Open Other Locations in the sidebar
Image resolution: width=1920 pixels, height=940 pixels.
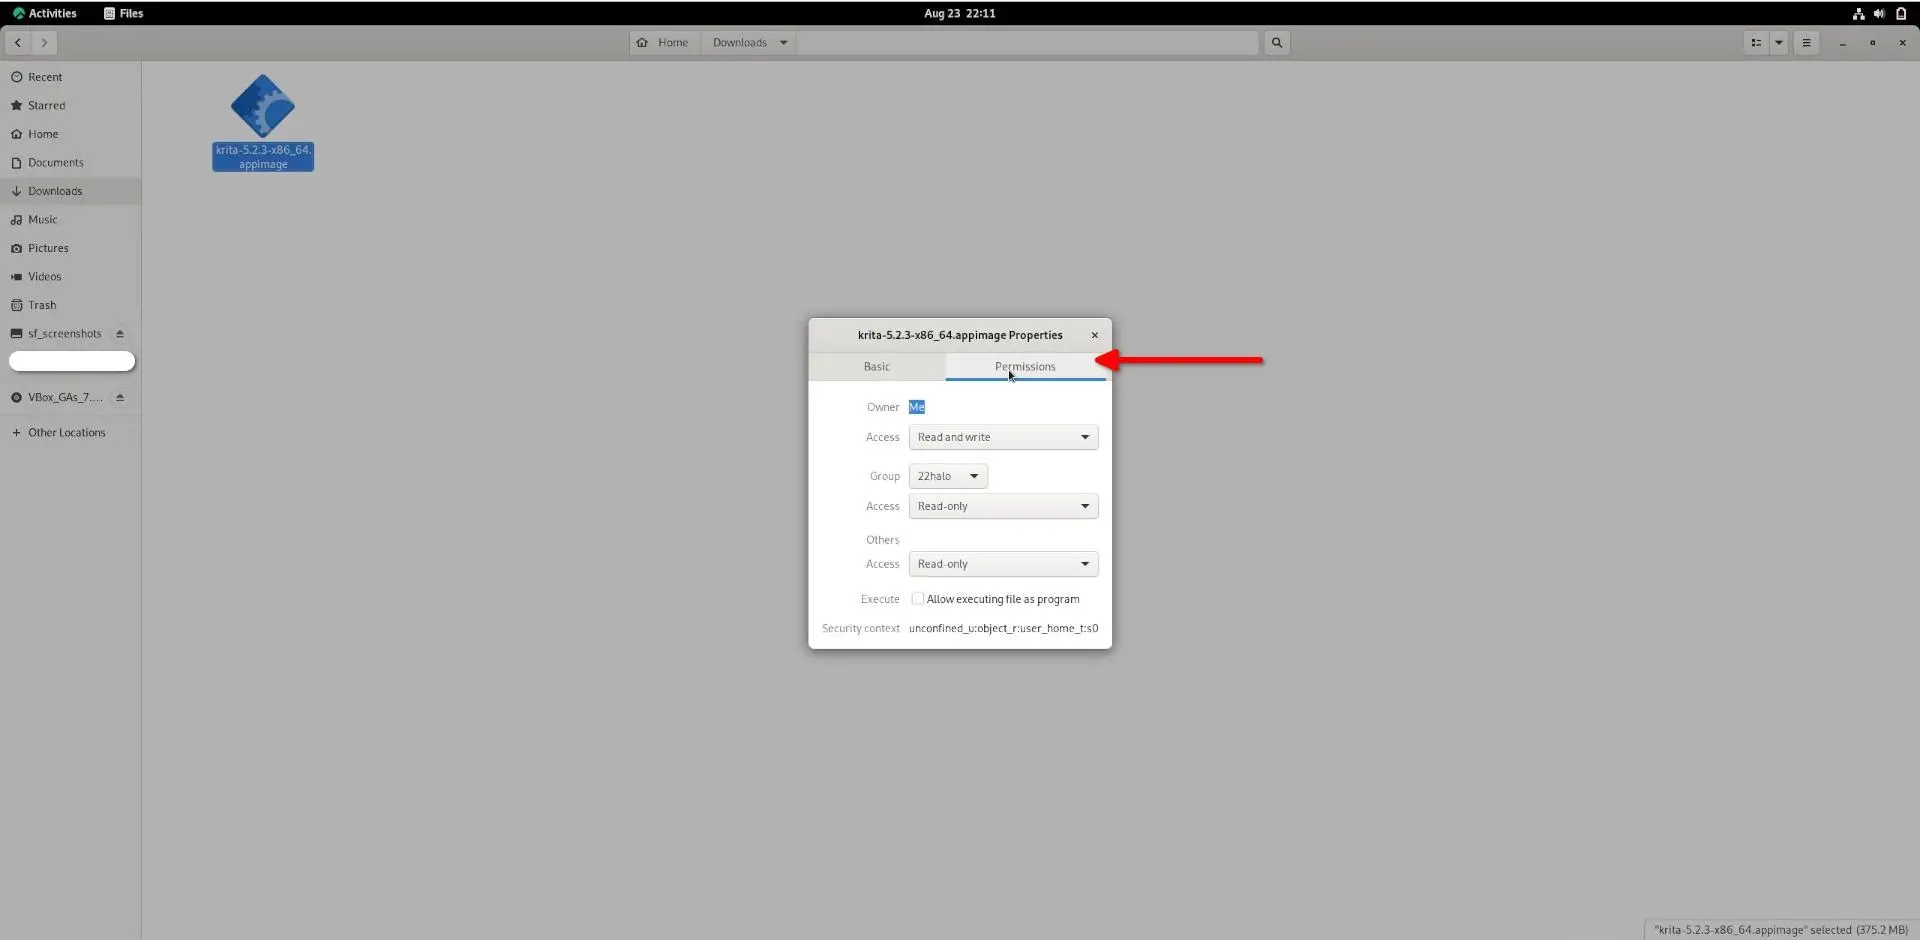point(66,432)
